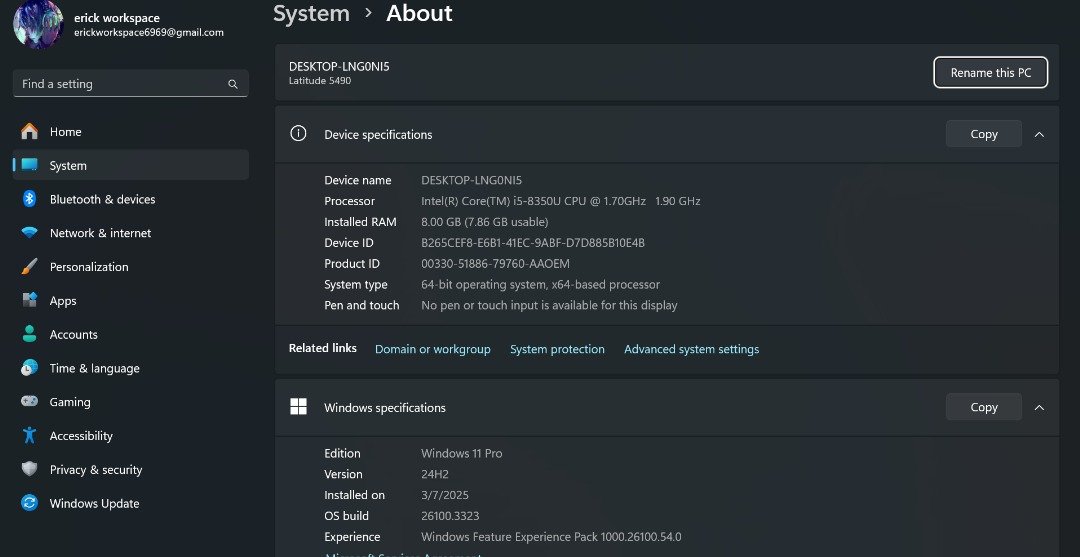Click the 3/7/2025 installed on date
Screen dimensions: 1080x557
click(x=445, y=495)
